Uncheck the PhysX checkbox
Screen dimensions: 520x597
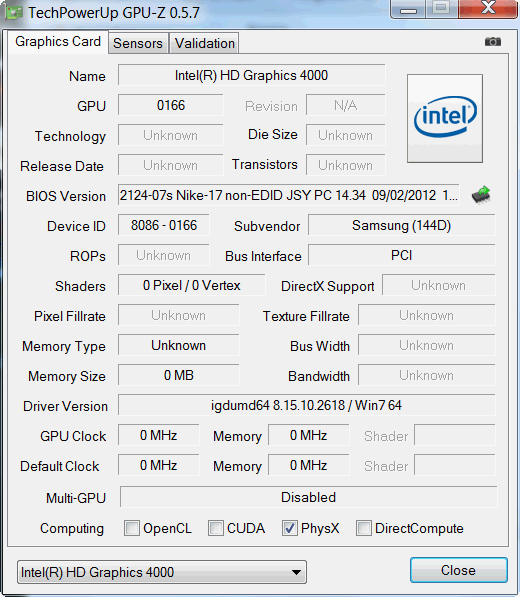(290, 528)
